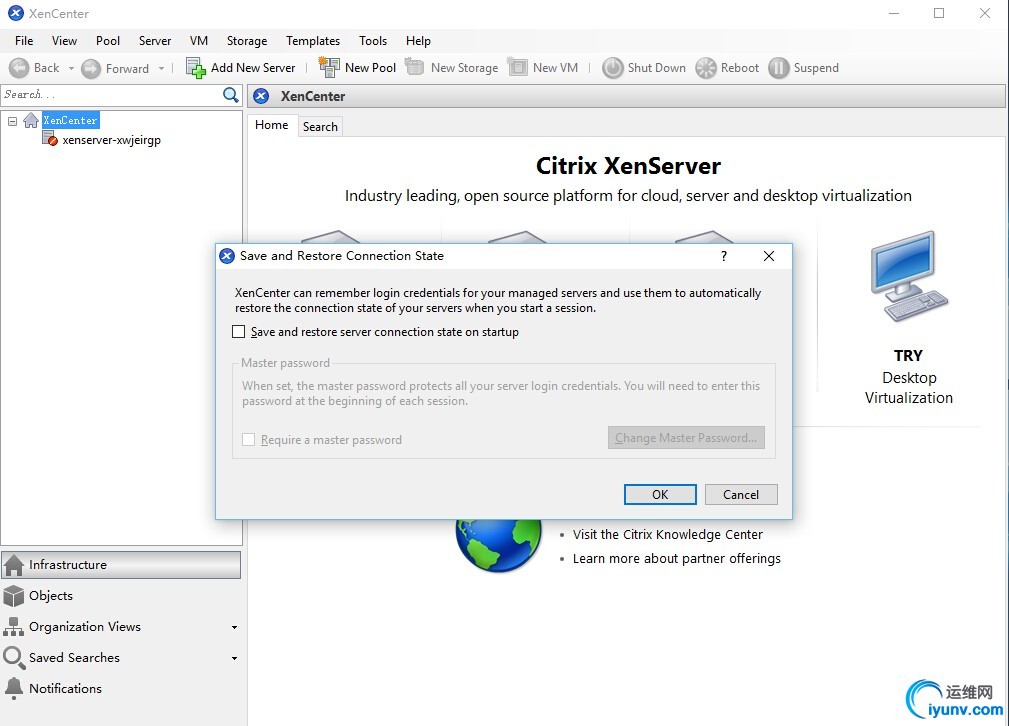Image resolution: width=1009 pixels, height=726 pixels.
Task: Click the globe icon on Home page
Action: 499,546
